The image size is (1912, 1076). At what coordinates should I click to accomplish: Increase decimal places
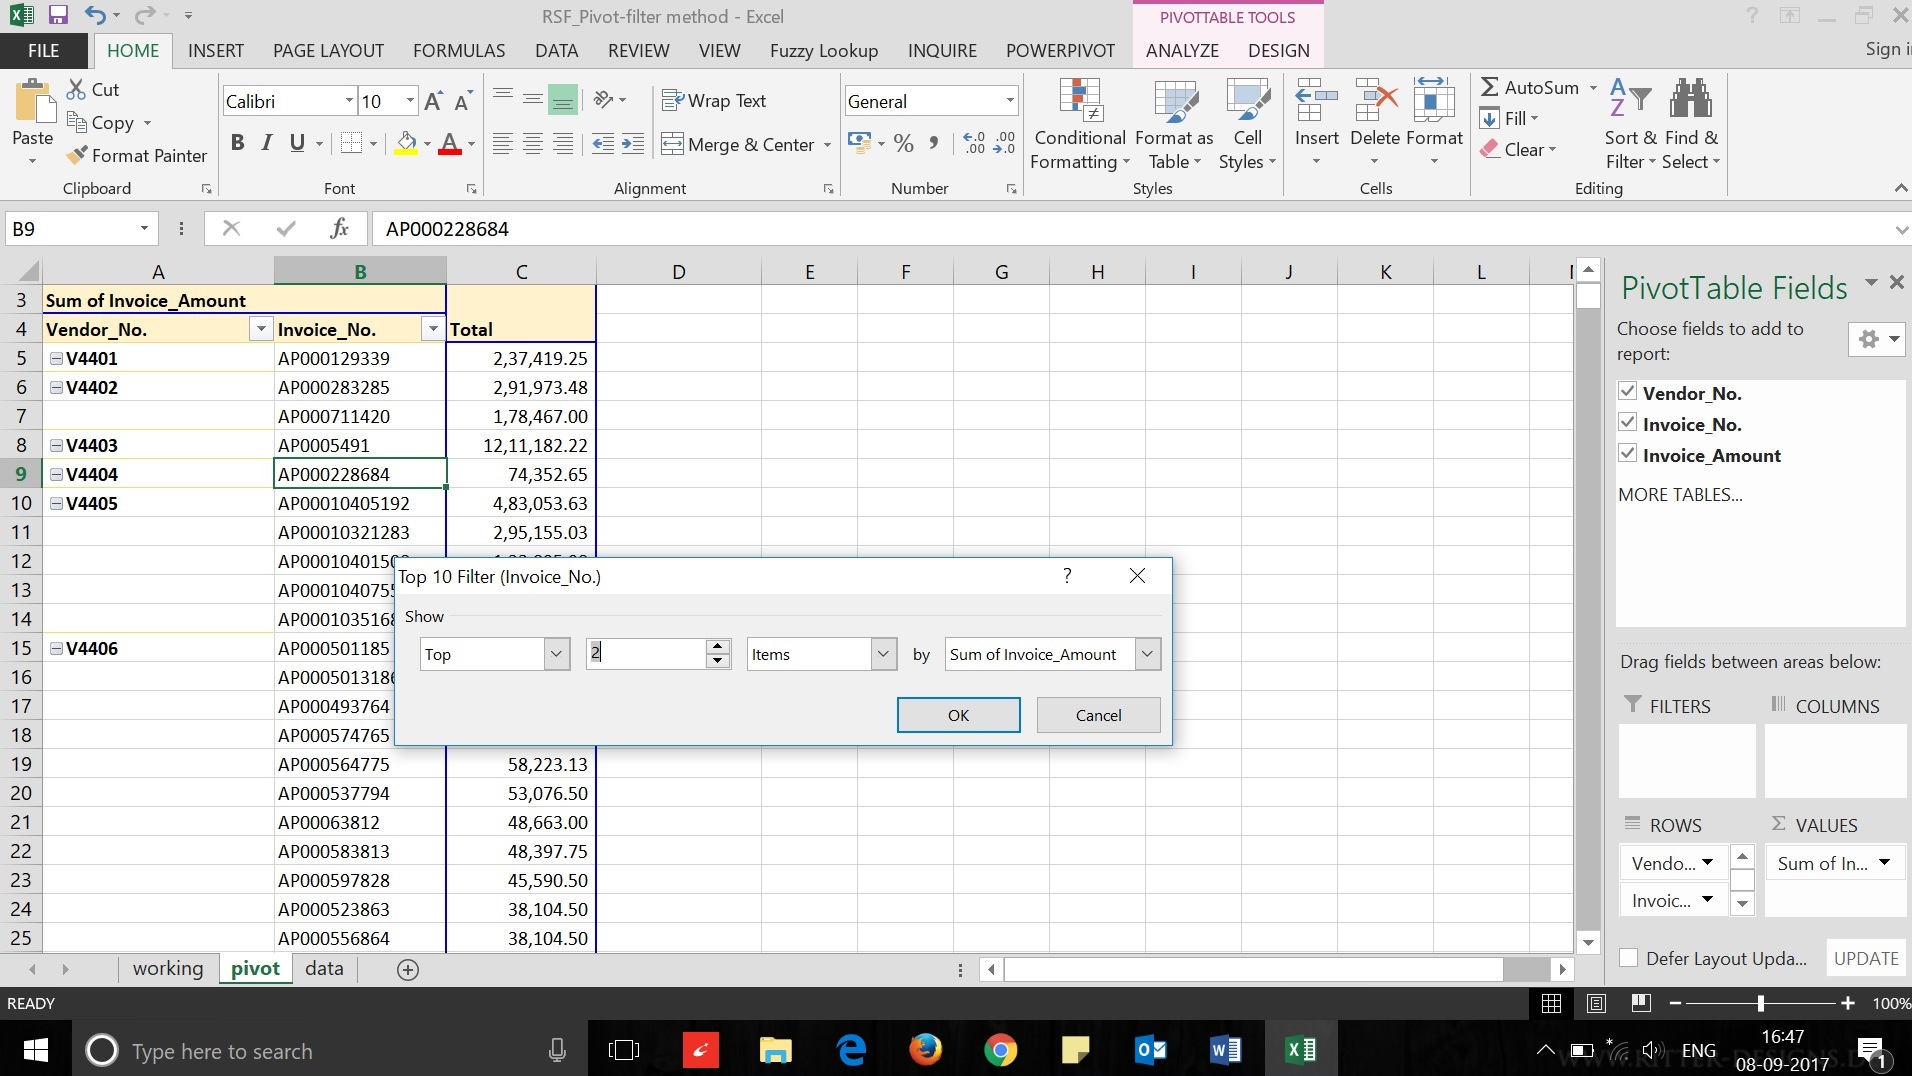point(974,143)
